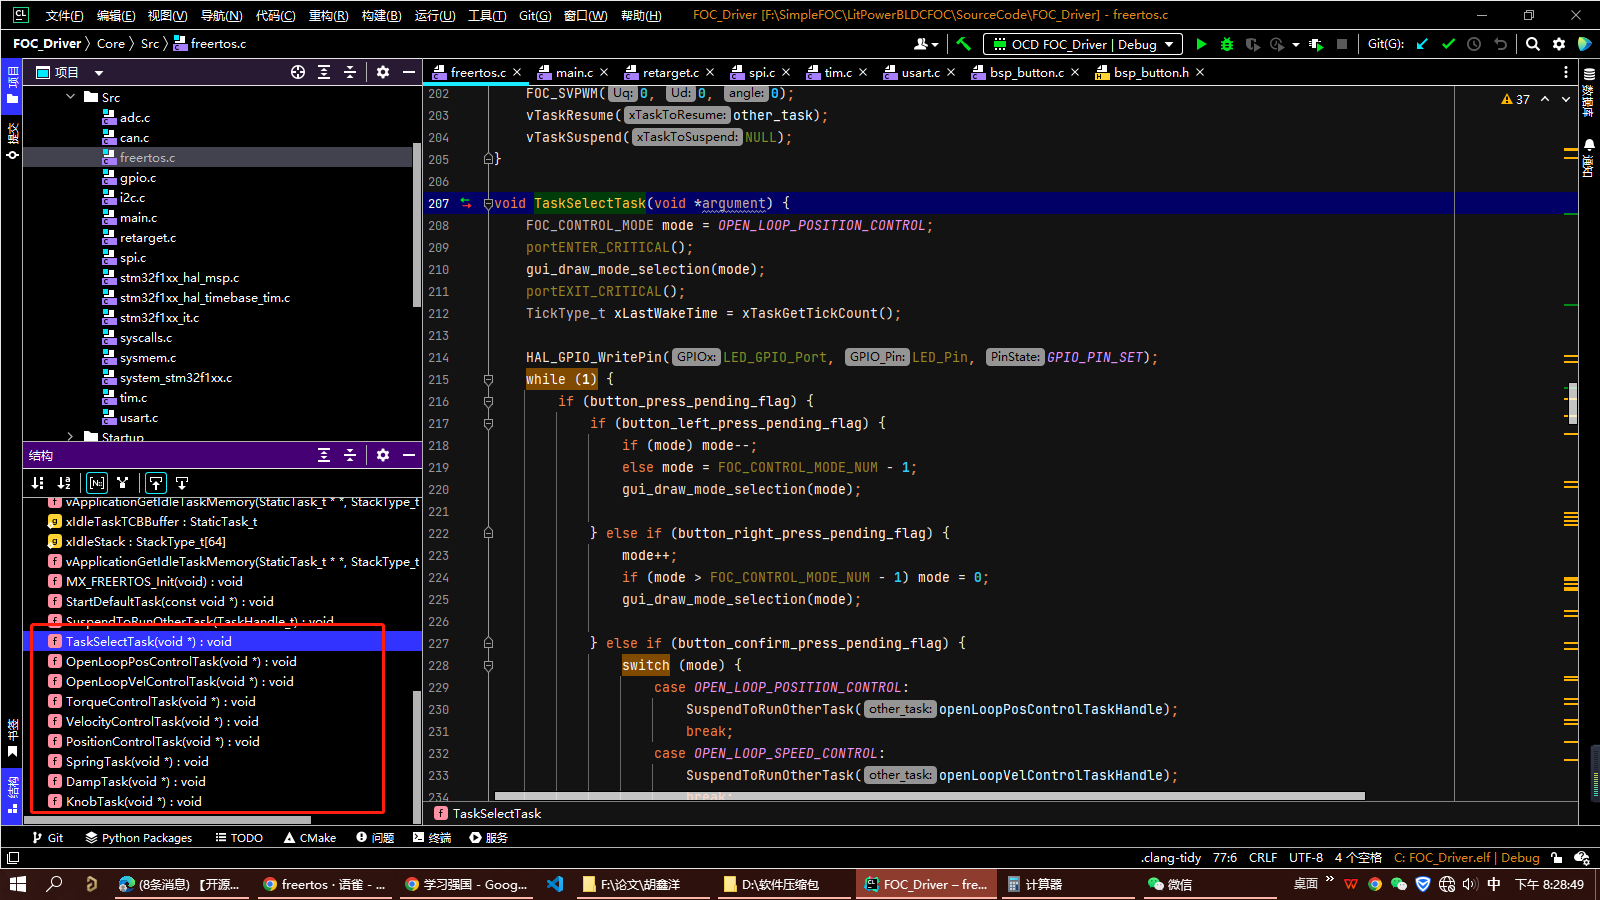Open the Python Packages tool window
The image size is (1600, 900).
[138, 838]
